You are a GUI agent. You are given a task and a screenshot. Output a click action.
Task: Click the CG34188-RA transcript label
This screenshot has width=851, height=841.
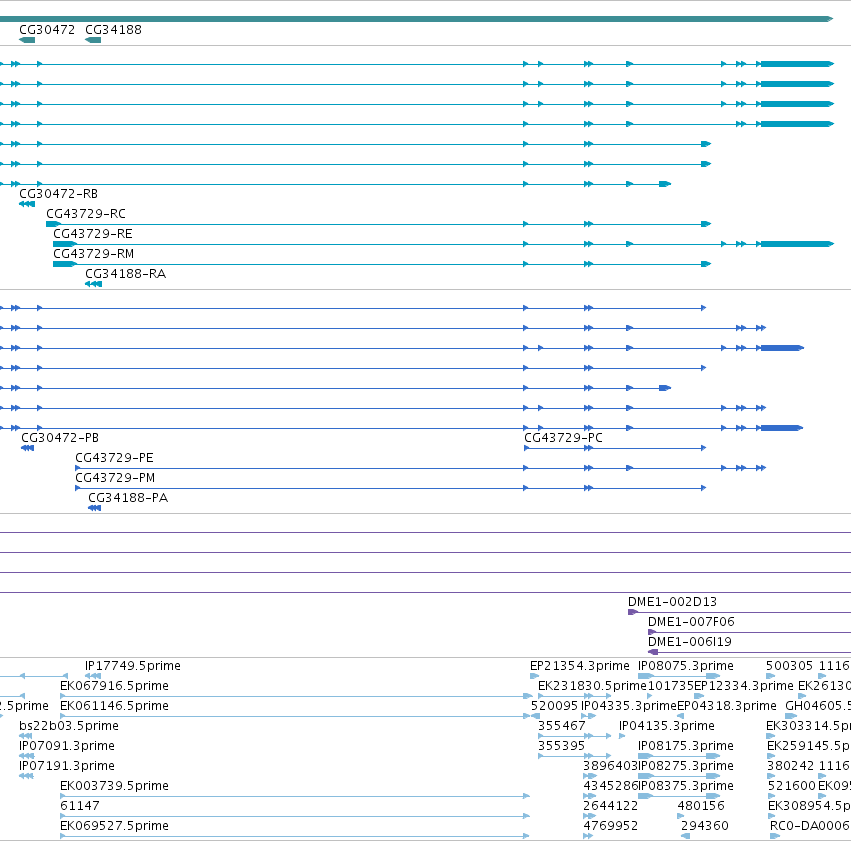pyautogui.click(x=125, y=274)
